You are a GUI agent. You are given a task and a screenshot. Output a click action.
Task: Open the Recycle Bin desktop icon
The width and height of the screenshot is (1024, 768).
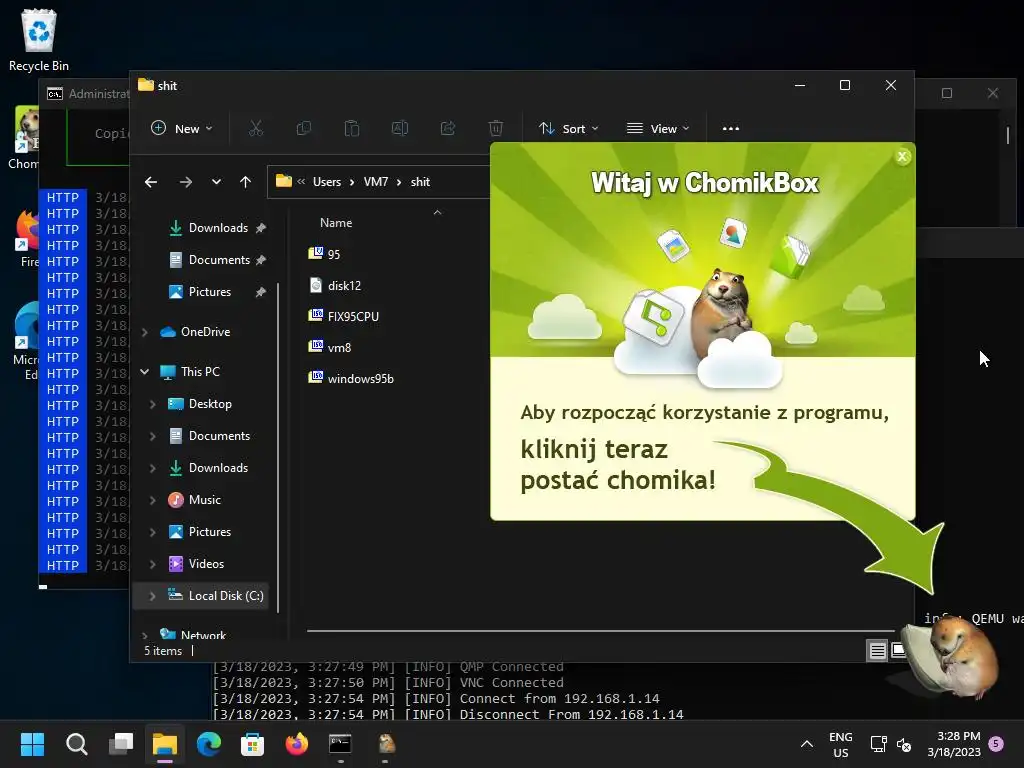pos(39,39)
